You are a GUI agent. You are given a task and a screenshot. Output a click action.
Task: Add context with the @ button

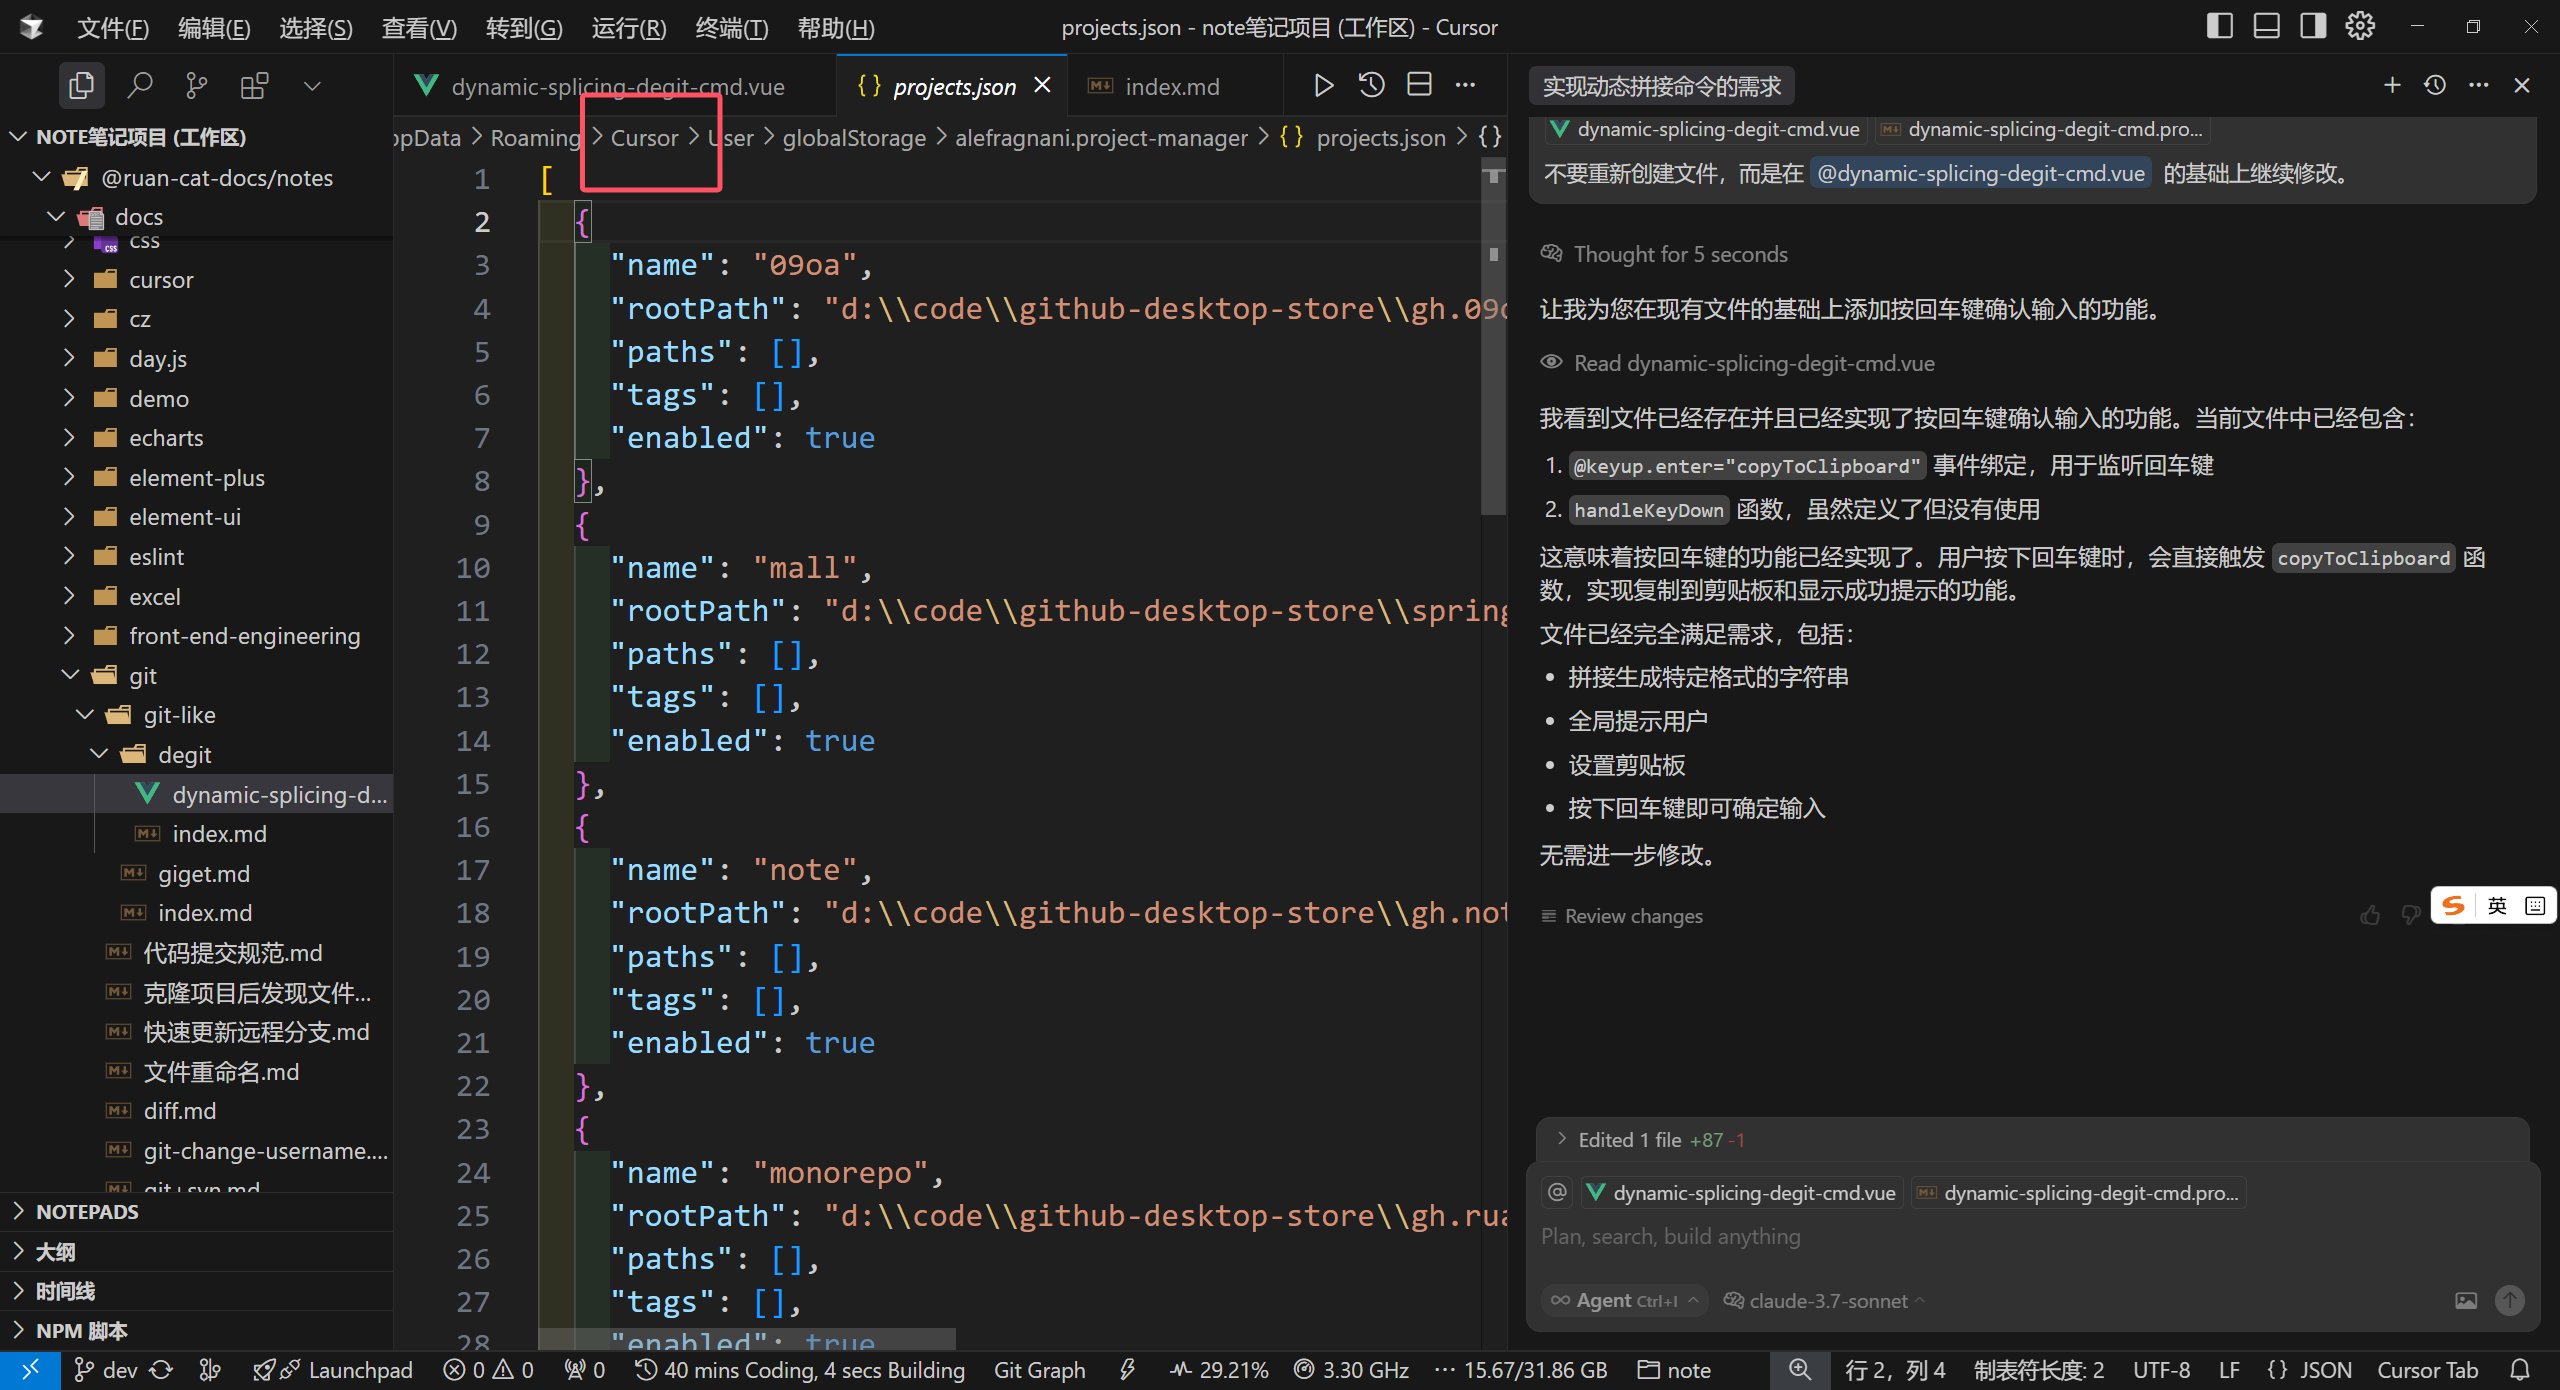point(1557,1192)
